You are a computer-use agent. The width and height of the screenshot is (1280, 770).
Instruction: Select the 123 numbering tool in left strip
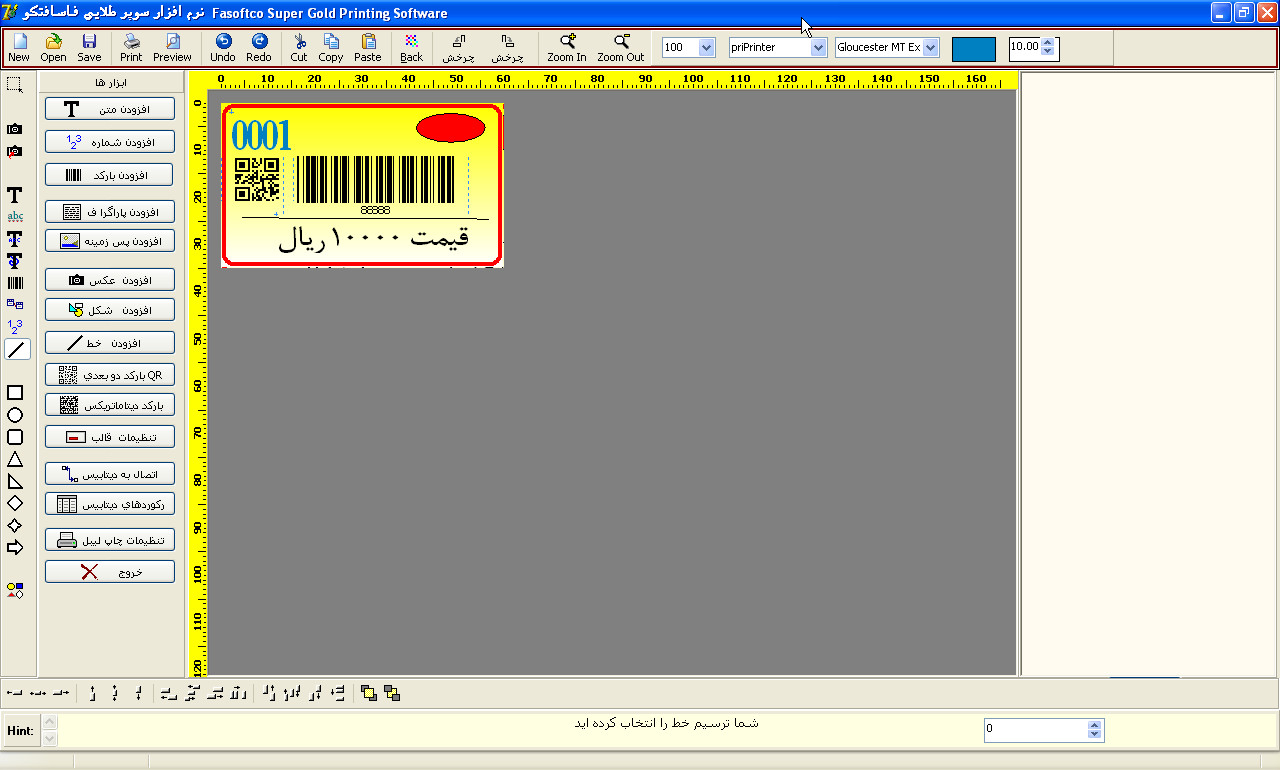[15, 326]
